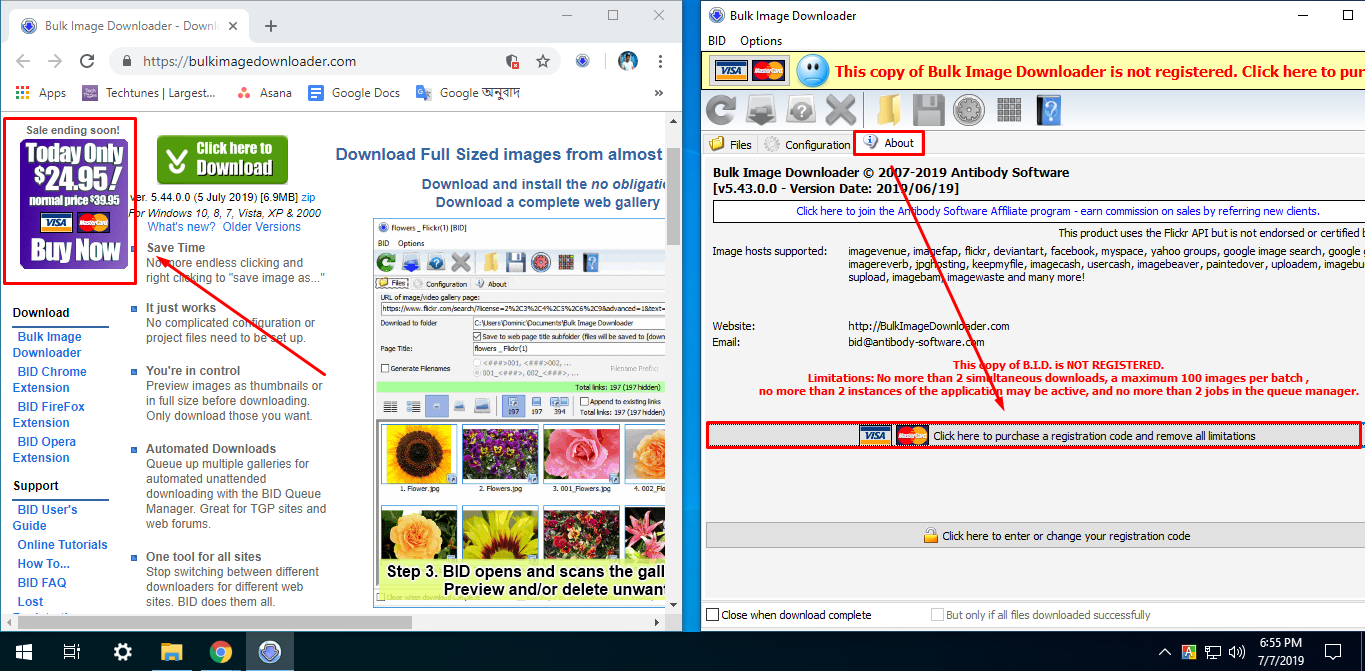Click the Chrome address bar URL

click(249, 61)
